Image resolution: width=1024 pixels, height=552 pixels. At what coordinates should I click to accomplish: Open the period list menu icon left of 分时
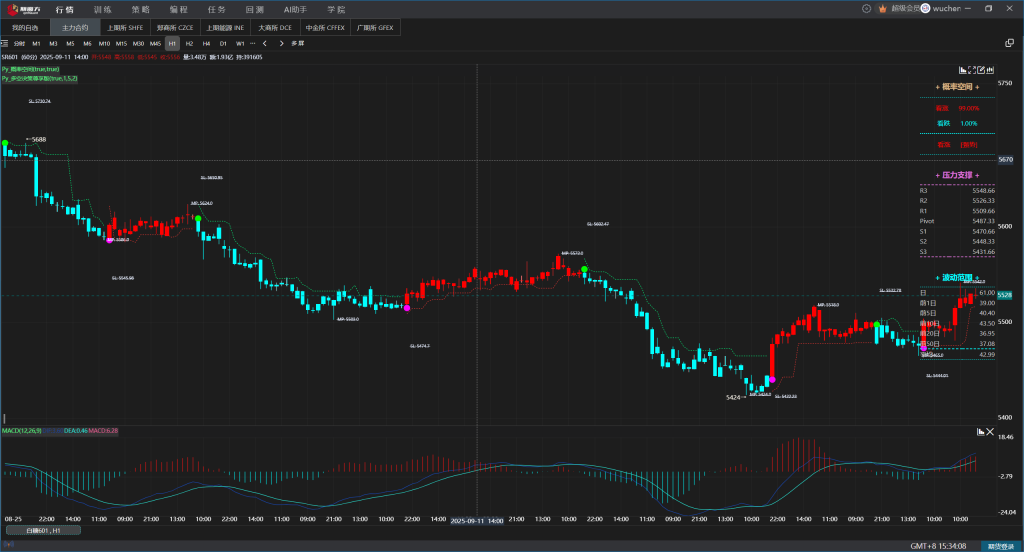pos(5,43)
